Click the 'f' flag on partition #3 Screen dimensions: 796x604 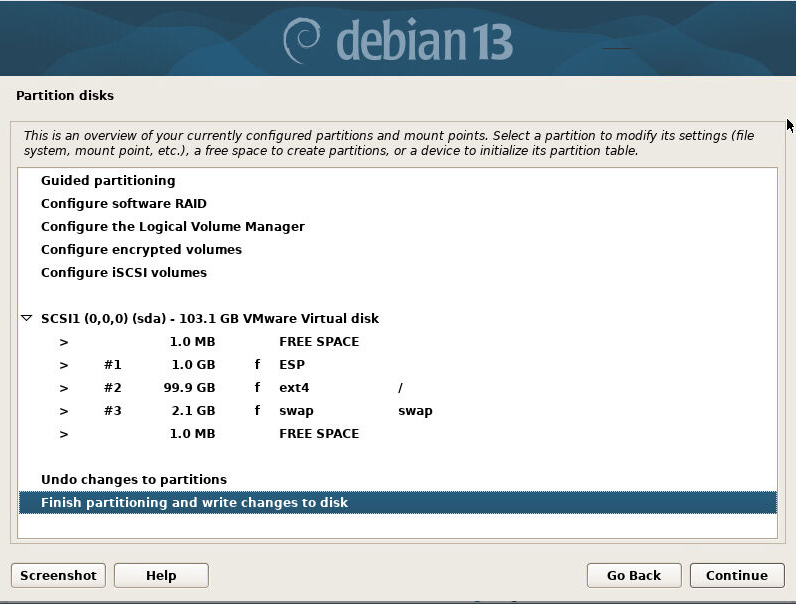(257, 410)
